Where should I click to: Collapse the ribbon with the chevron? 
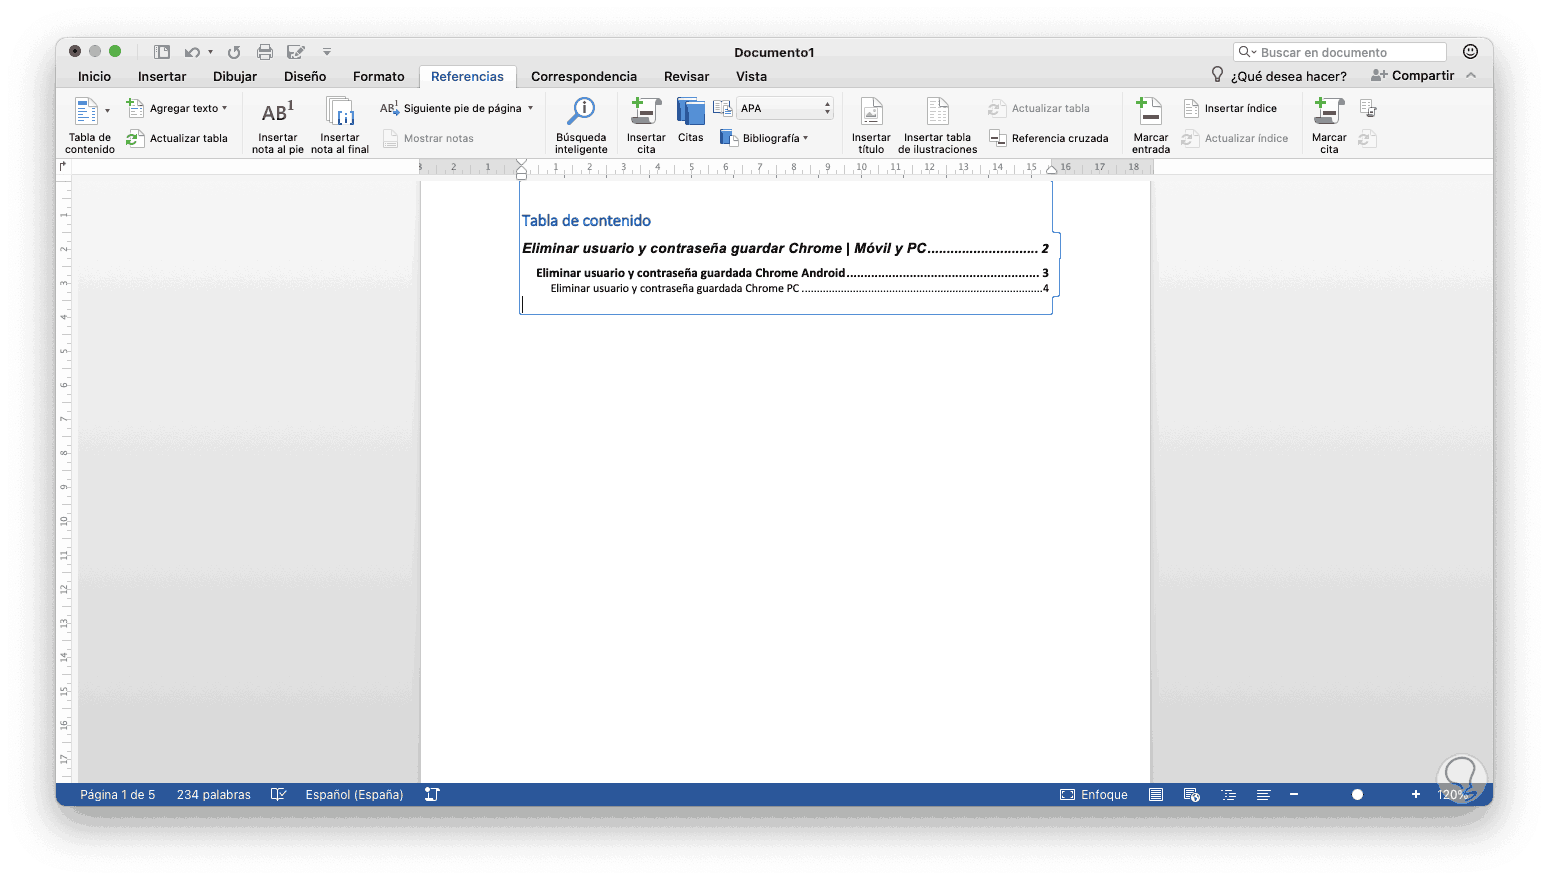[x=1471, y=76]
